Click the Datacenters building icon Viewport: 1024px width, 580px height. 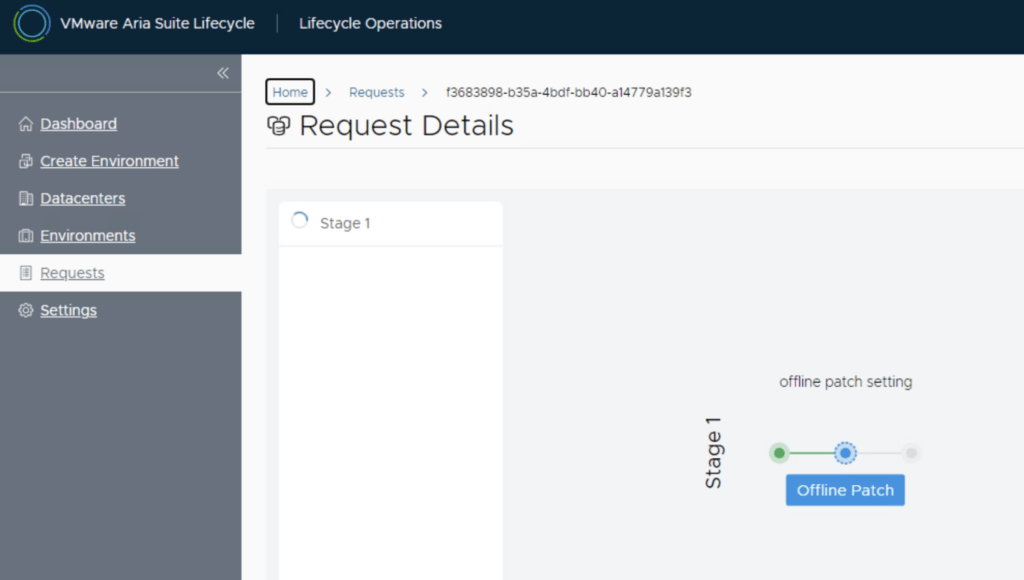[26, 199]
